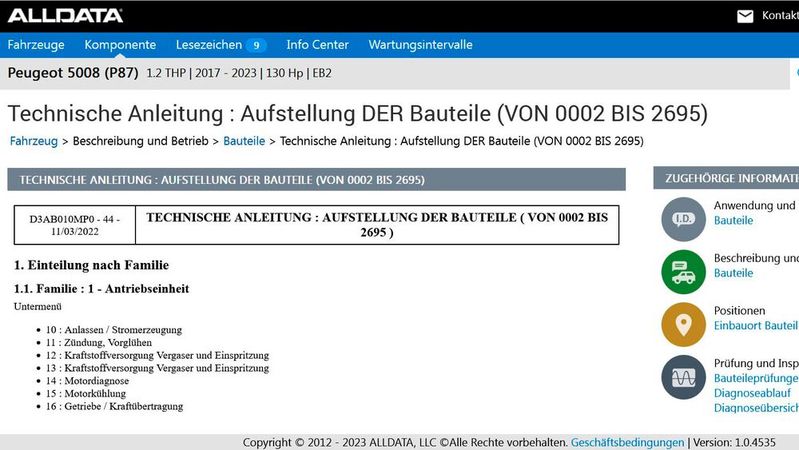Click the Version: 1.0.4535 footer text
This screenshot has height=450, width=799.
point(734,442)
